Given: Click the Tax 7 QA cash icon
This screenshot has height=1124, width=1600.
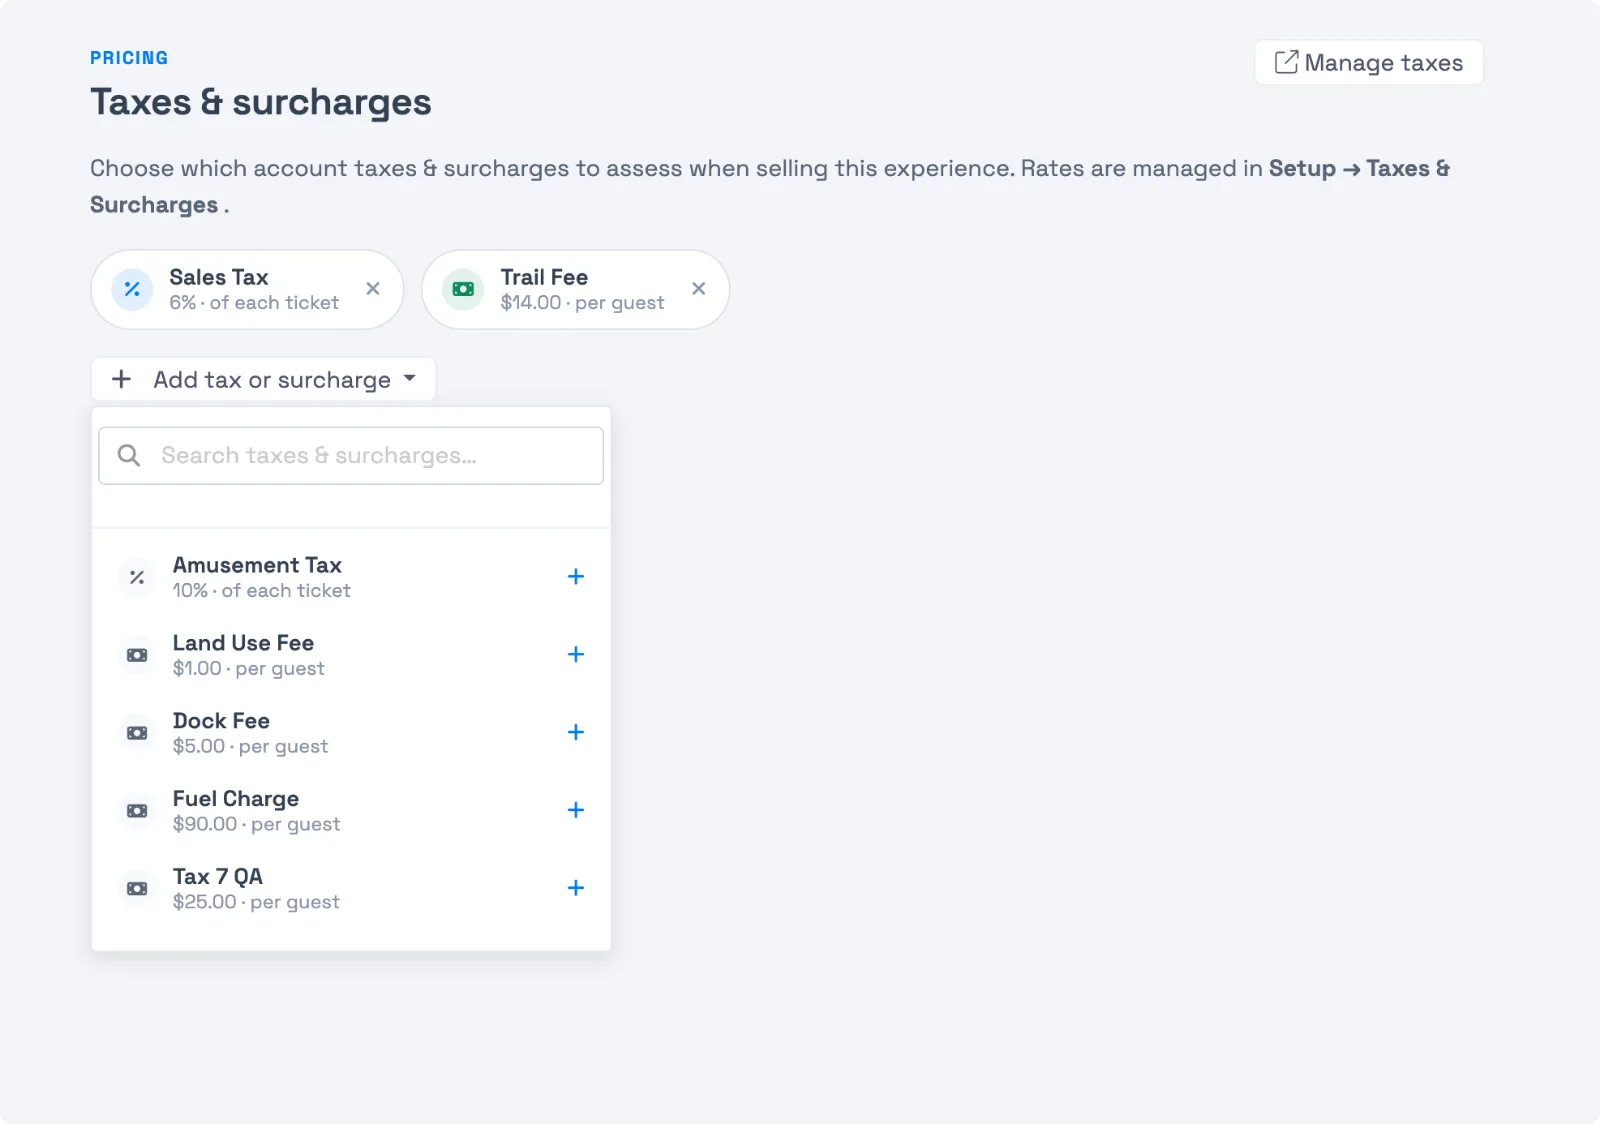Looking at the screenshot, I should pos(137,889).
